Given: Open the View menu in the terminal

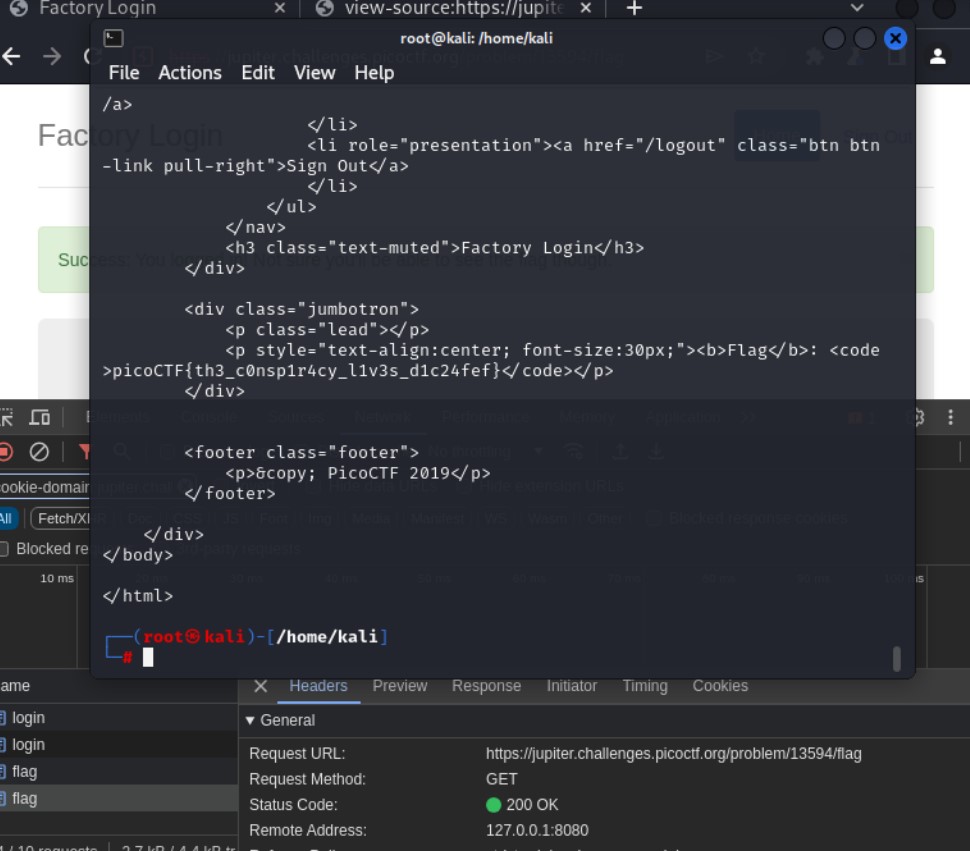Looking at the screenshot, I should click(314, 73).
